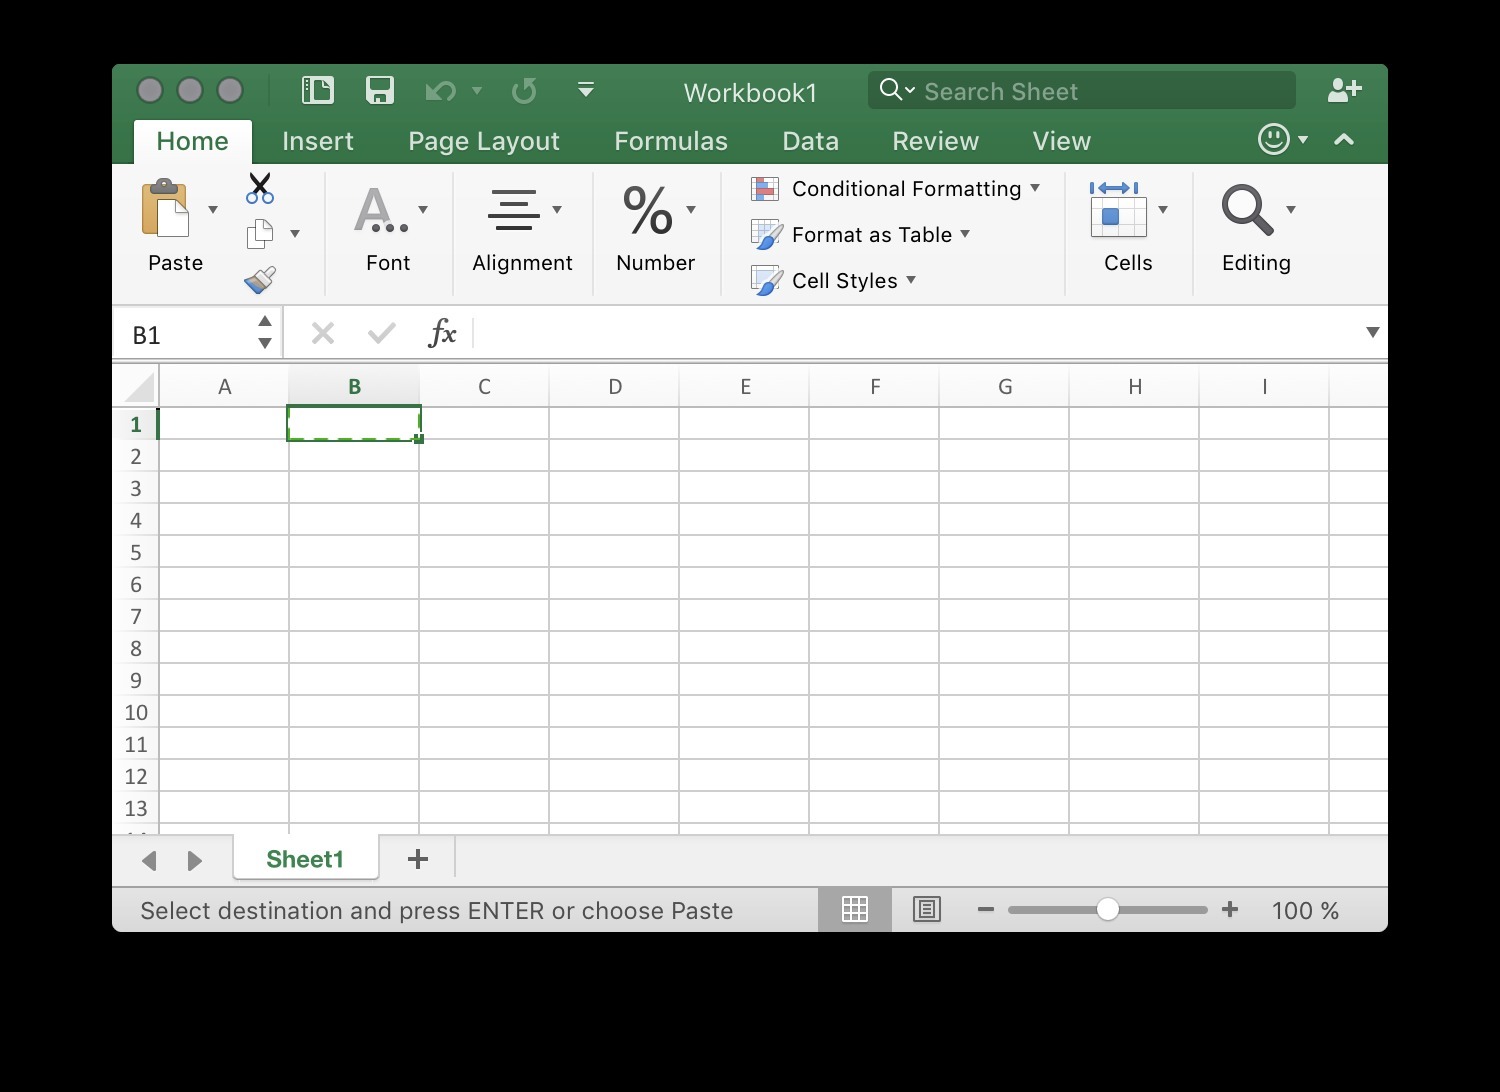1500x1092 pixels.
Task: Click the Save floppy disk icon
Action: pos(380,91)
